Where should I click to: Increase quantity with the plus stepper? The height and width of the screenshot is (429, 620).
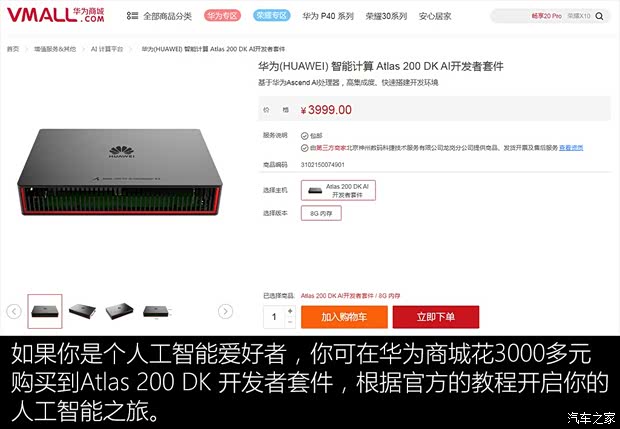[290, 311]
